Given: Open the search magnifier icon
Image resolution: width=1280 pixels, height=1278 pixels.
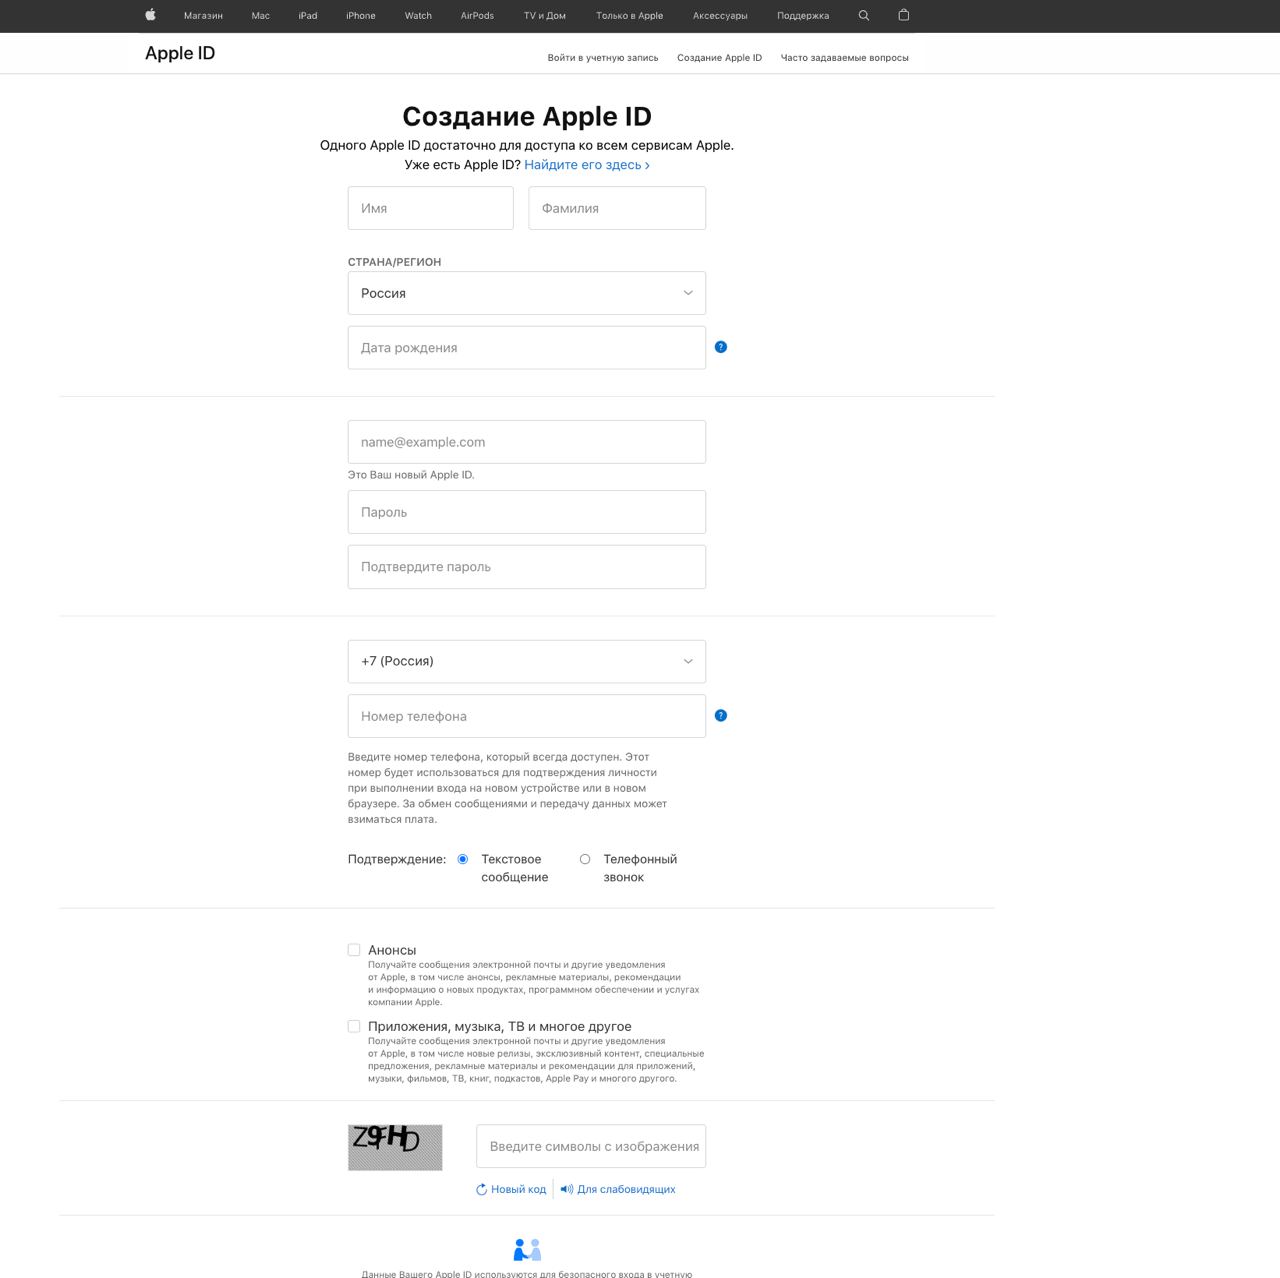Looking at the screenshot, I should click(x=864, y=15).
